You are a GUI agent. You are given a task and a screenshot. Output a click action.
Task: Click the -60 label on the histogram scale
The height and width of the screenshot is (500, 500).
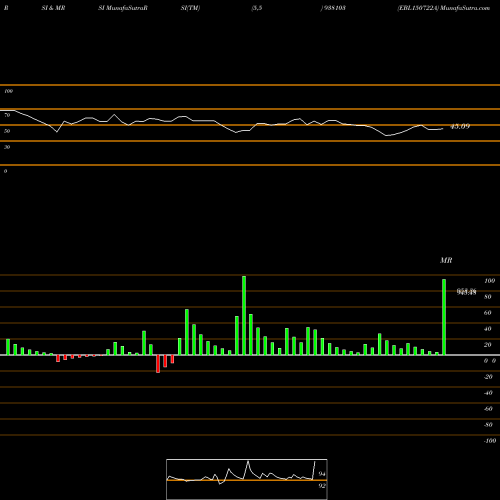click(488, 409)
